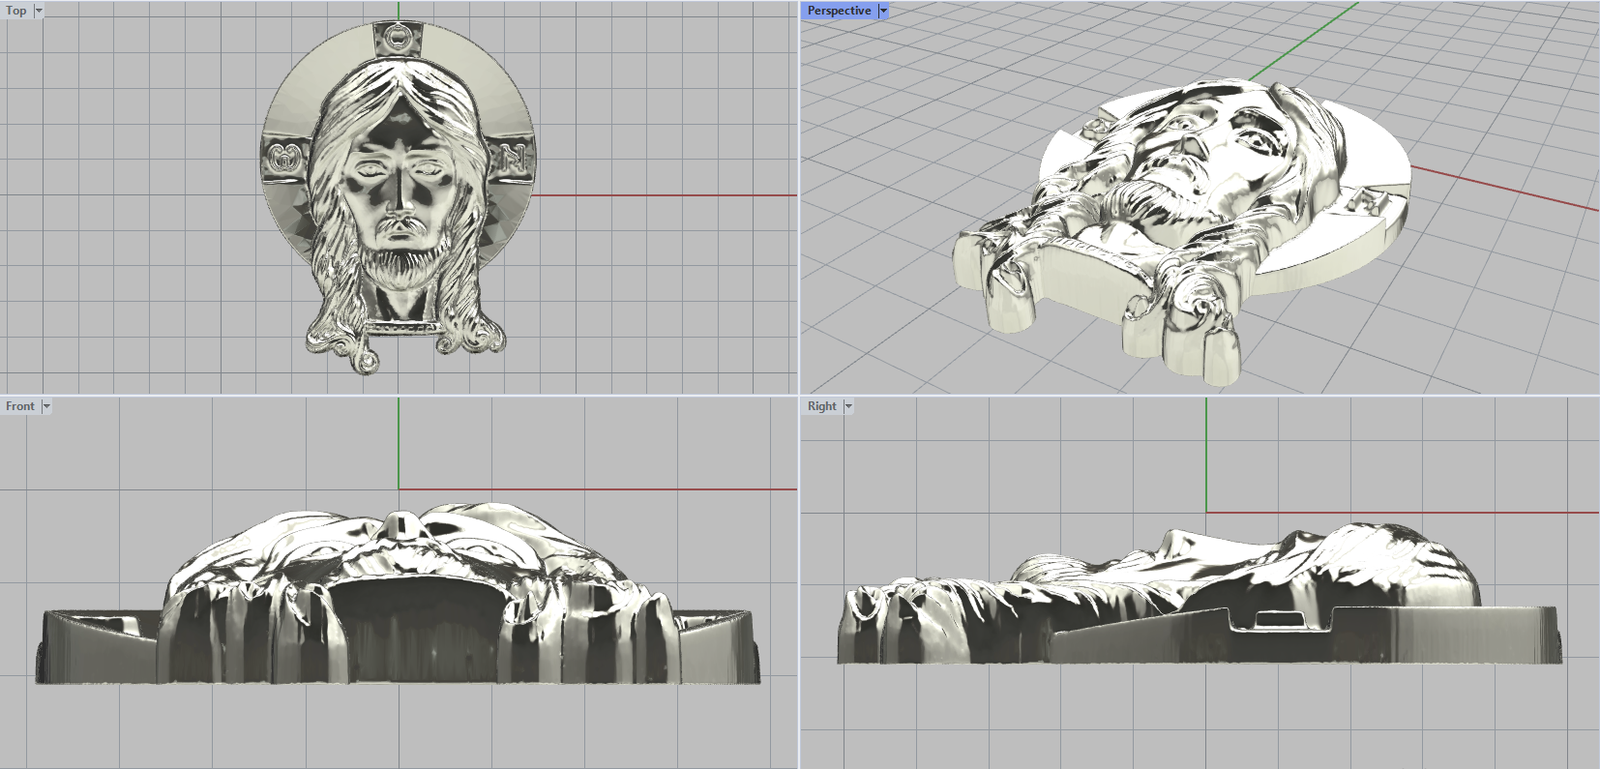The height and width of the screenshot is (769, 1600).
Task: Click the Top viewport title label
Action: click(x=16, y=11)
